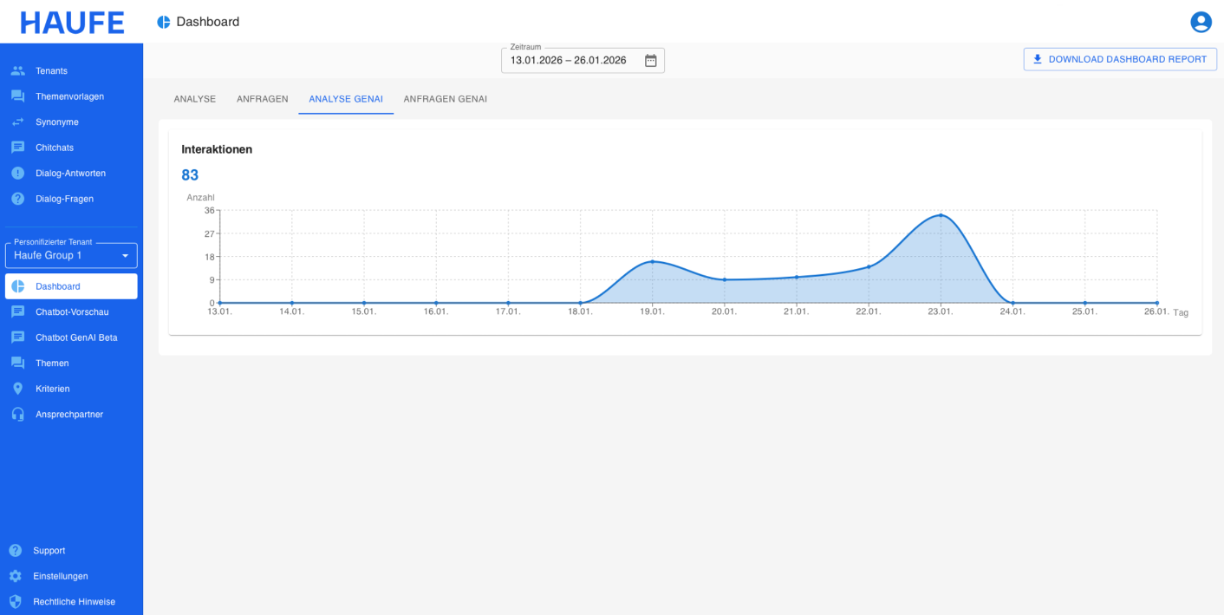Viewport: 1224px width, 616px height.
Task: Click the Kriterien location pin icon
Action: 17,389
